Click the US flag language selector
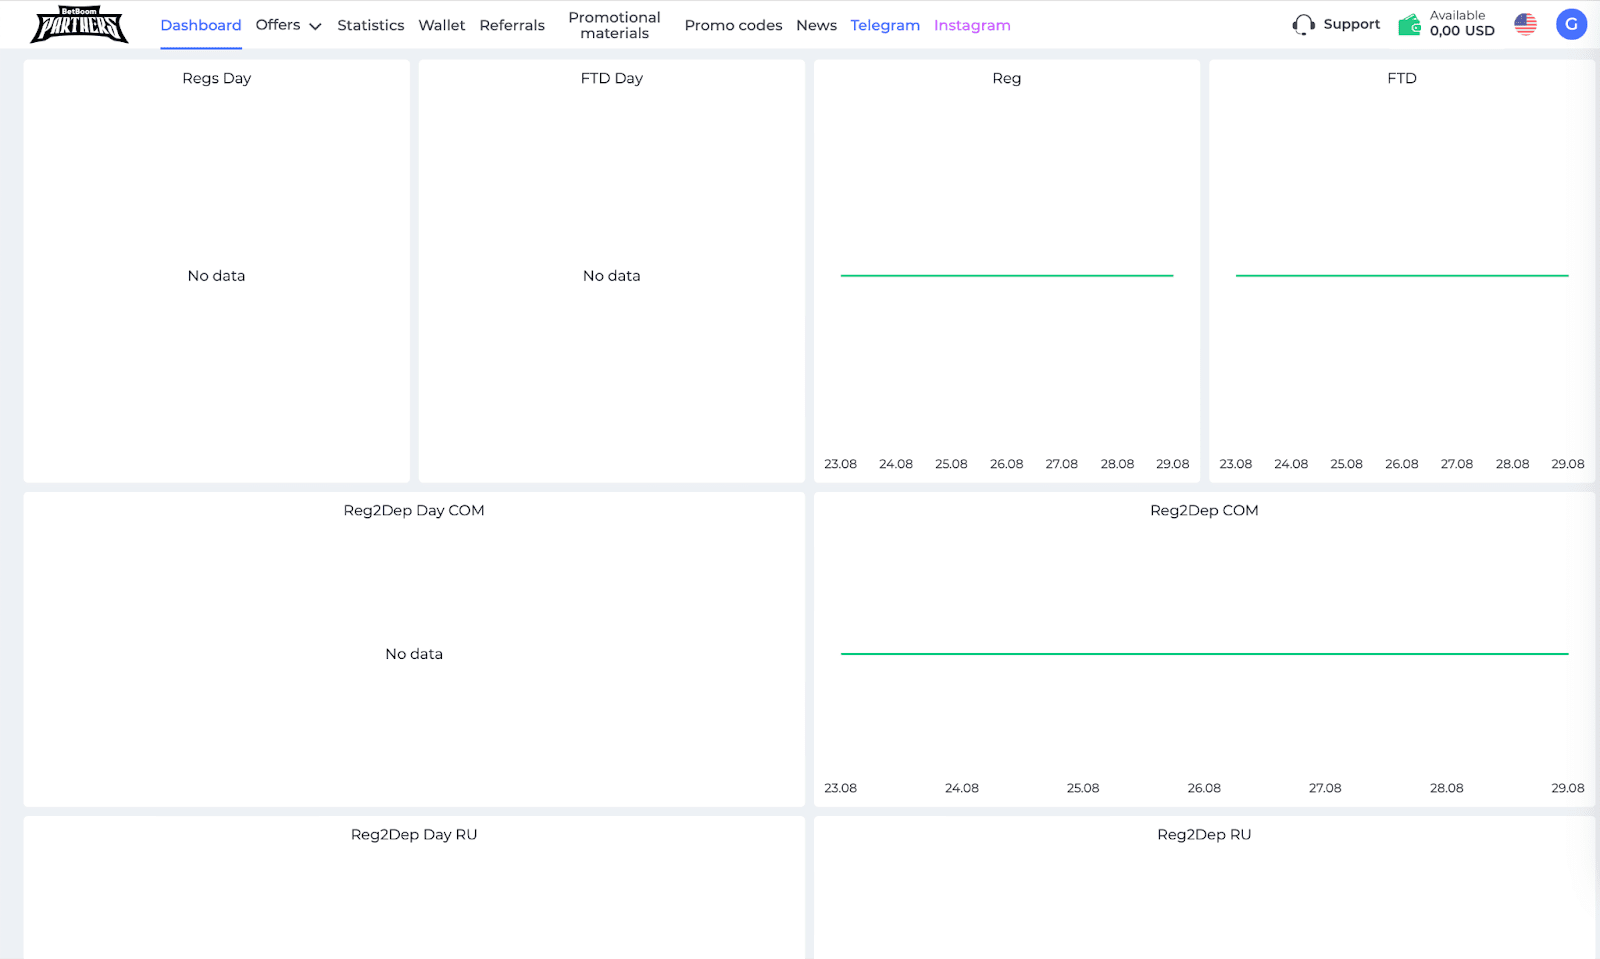The width and height of the screenshot is (1600, 959). pyautogui.click(x=1525, y=25)
